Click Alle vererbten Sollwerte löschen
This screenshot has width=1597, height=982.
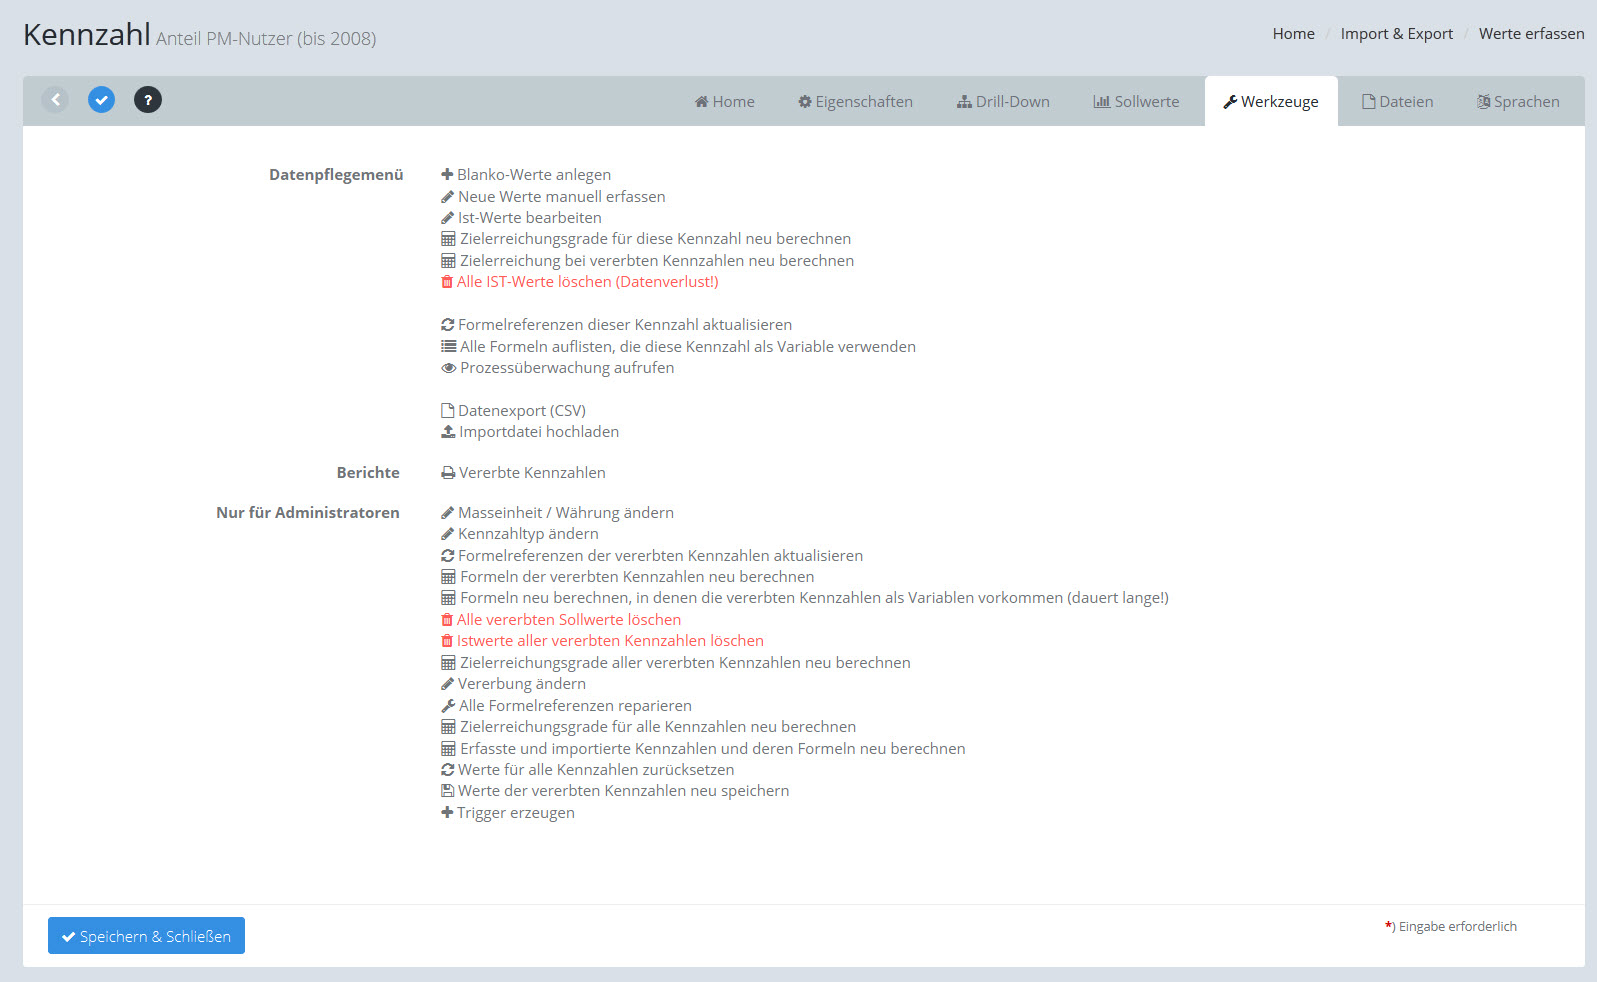(568, 620)
